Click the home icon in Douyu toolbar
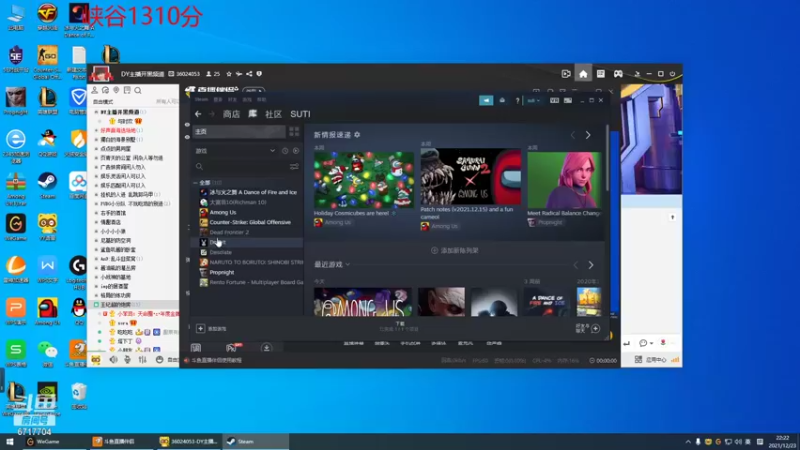800x450 pixels. pos(583,74)
